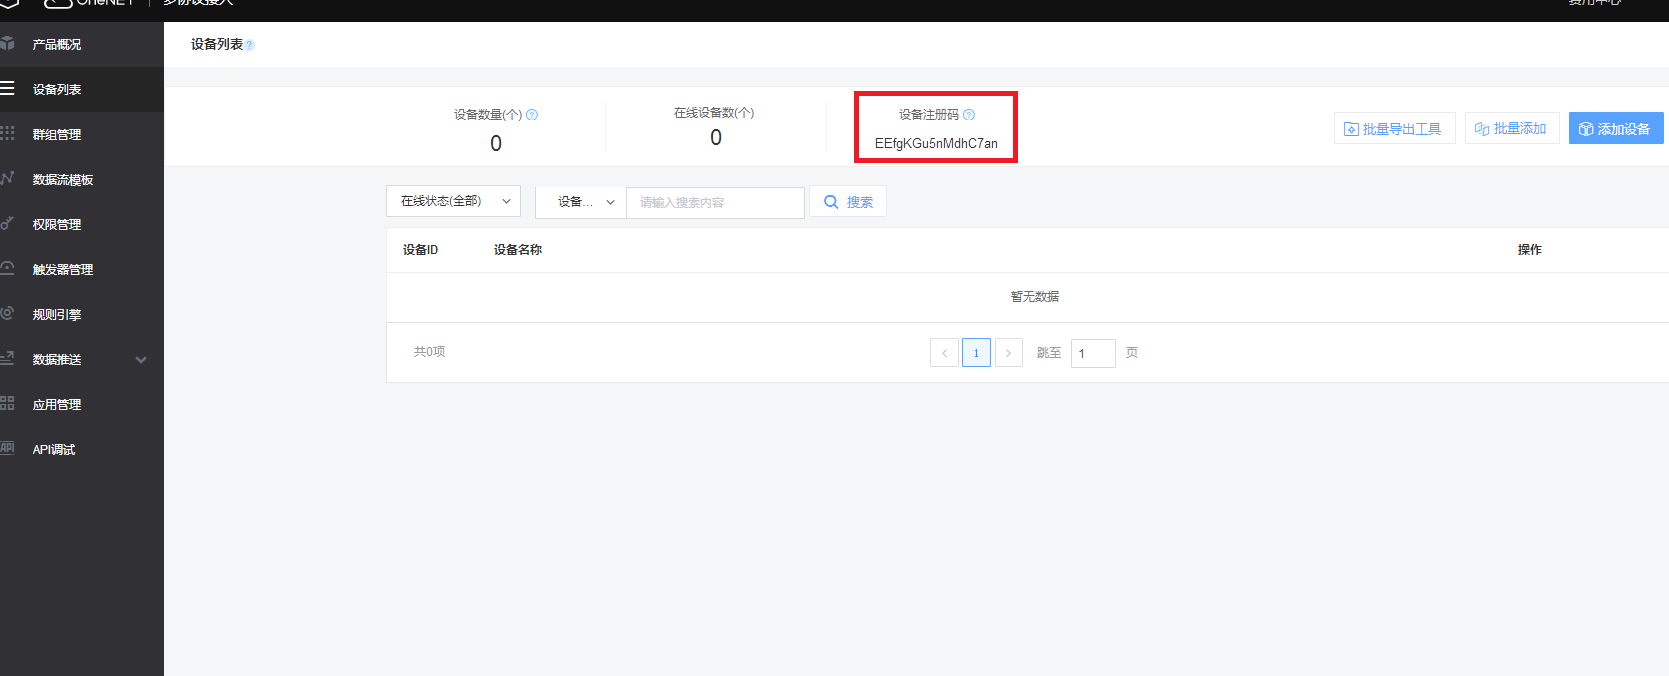Click the 操作 column header
Image resolution: width=1669 pixels, height=676 pixels.
point(1529,250)
